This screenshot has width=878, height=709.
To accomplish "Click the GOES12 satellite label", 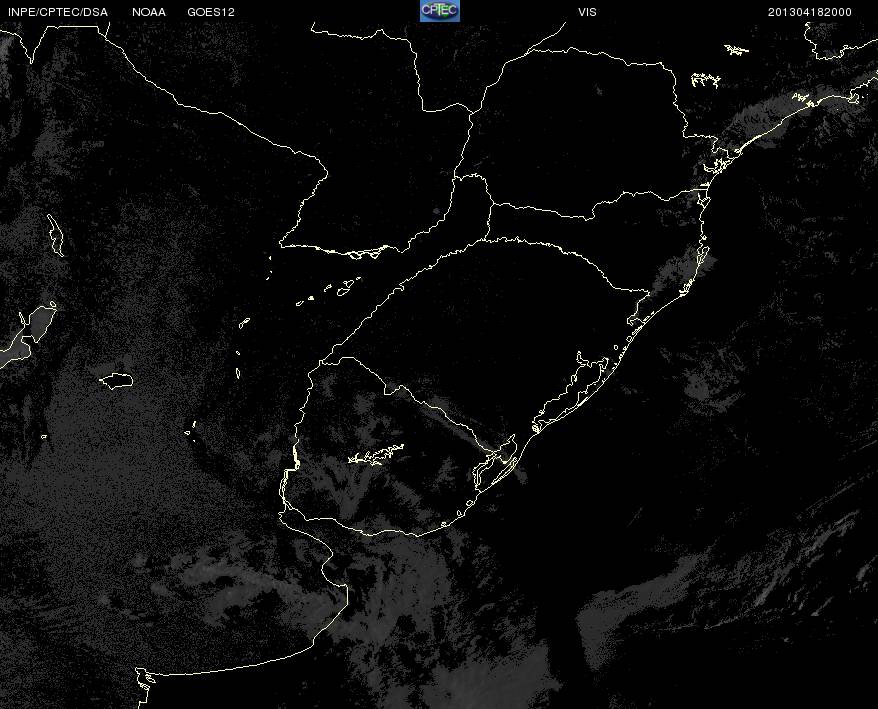I will (x=211, y=12).
